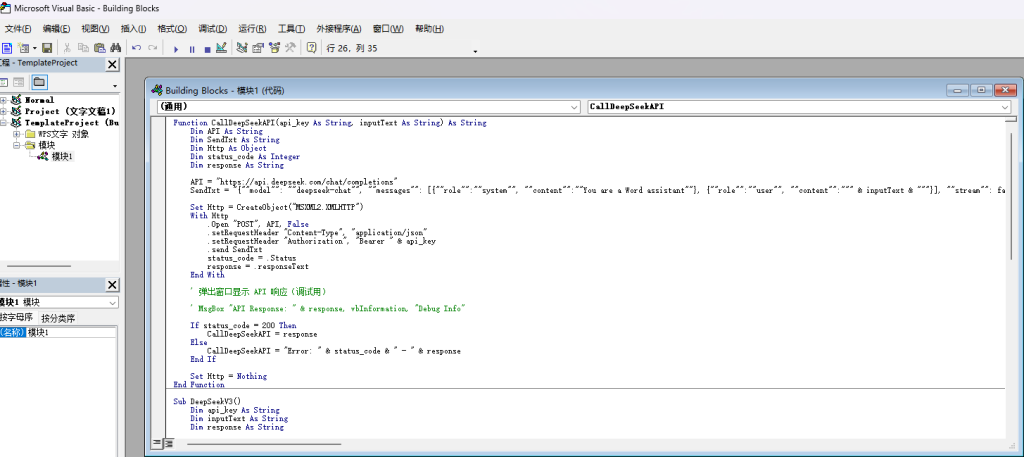
Task: Open the Insert object dropdown arrow
Action: [x=35, y=48]
